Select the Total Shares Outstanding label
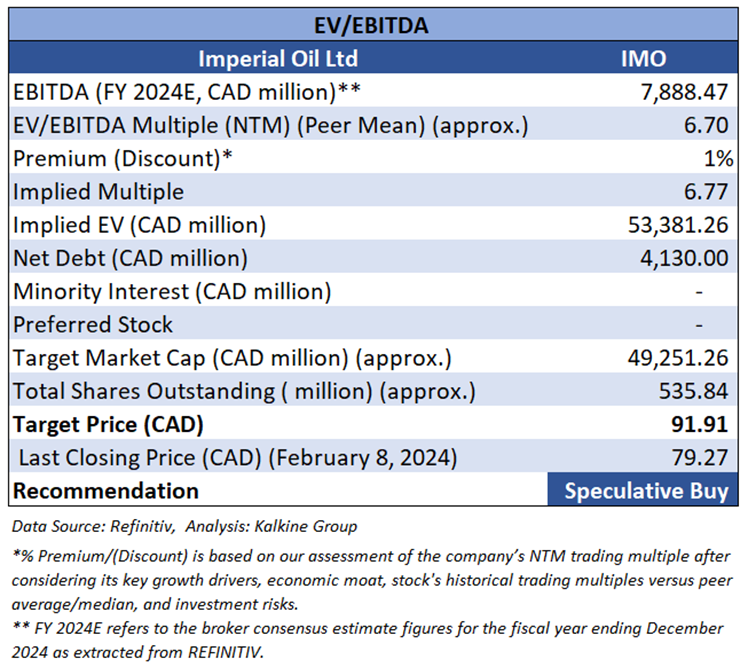748x667 pixels. click(x=244, y=391)
